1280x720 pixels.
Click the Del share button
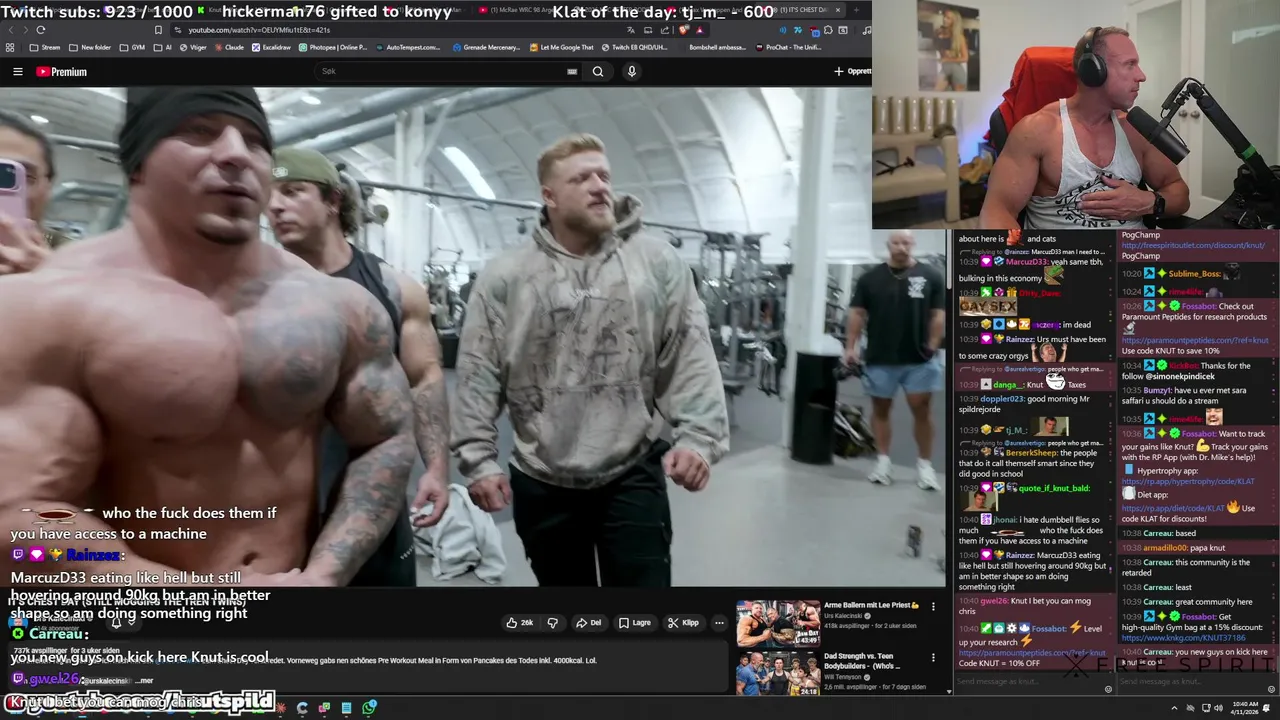(588, 622)
